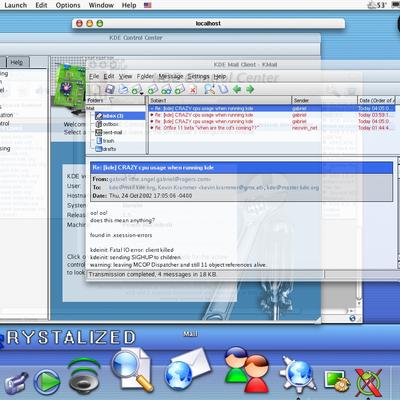The height and width of the screenshot is (400, 400).
Task: Go to next message with right green arrow
Action: click(x=250, y=89)
